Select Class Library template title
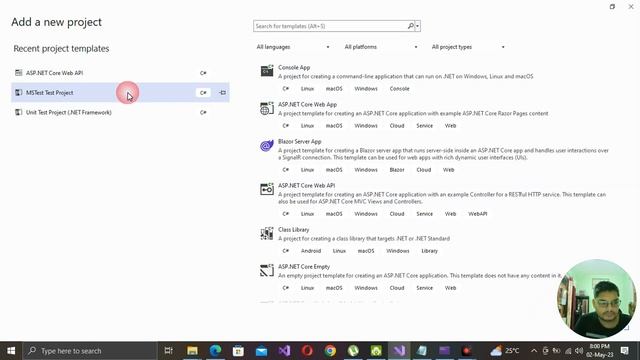Viewport: 640px width, 360px height. click(x=293, y=230)
